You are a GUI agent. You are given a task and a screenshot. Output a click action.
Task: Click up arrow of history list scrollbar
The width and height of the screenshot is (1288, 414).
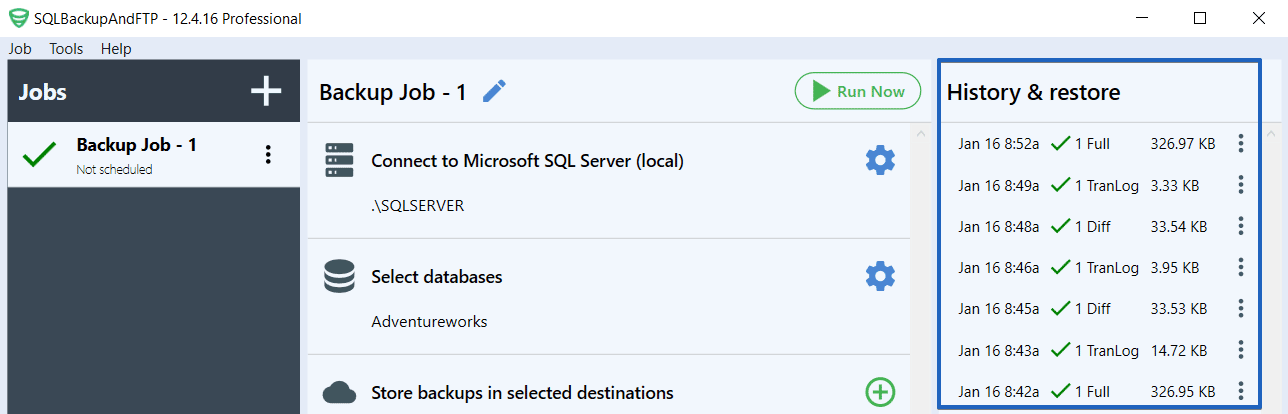point(1272,133)
